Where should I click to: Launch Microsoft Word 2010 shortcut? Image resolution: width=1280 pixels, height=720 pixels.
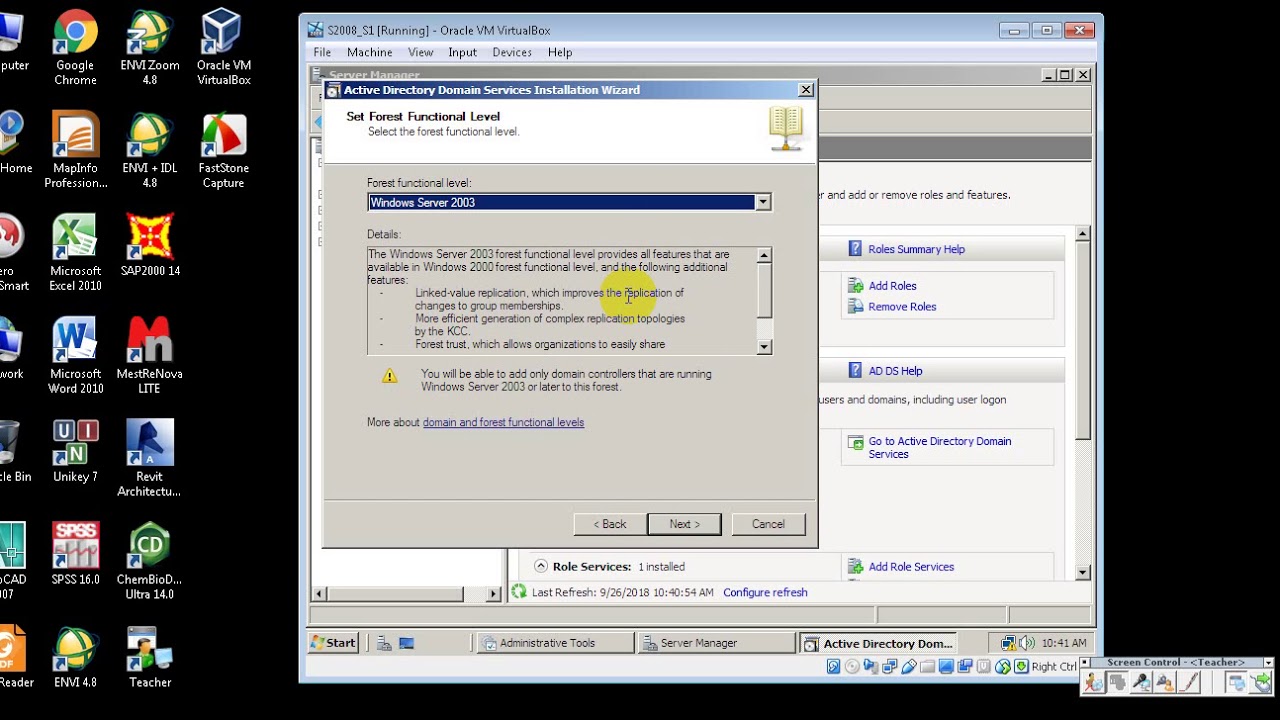(x=75, y=357)
